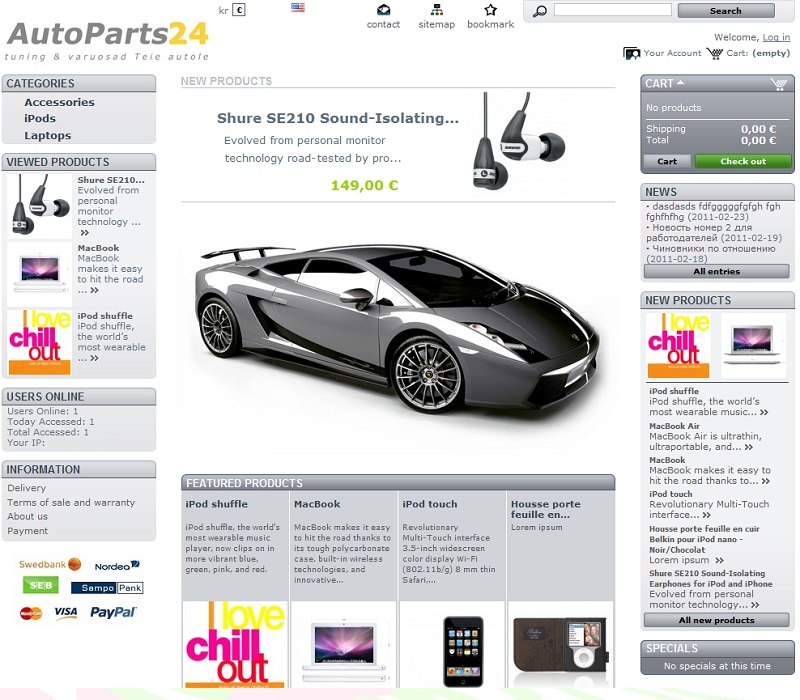
Task: Open the Payment information link
Action: coord(28,531)
